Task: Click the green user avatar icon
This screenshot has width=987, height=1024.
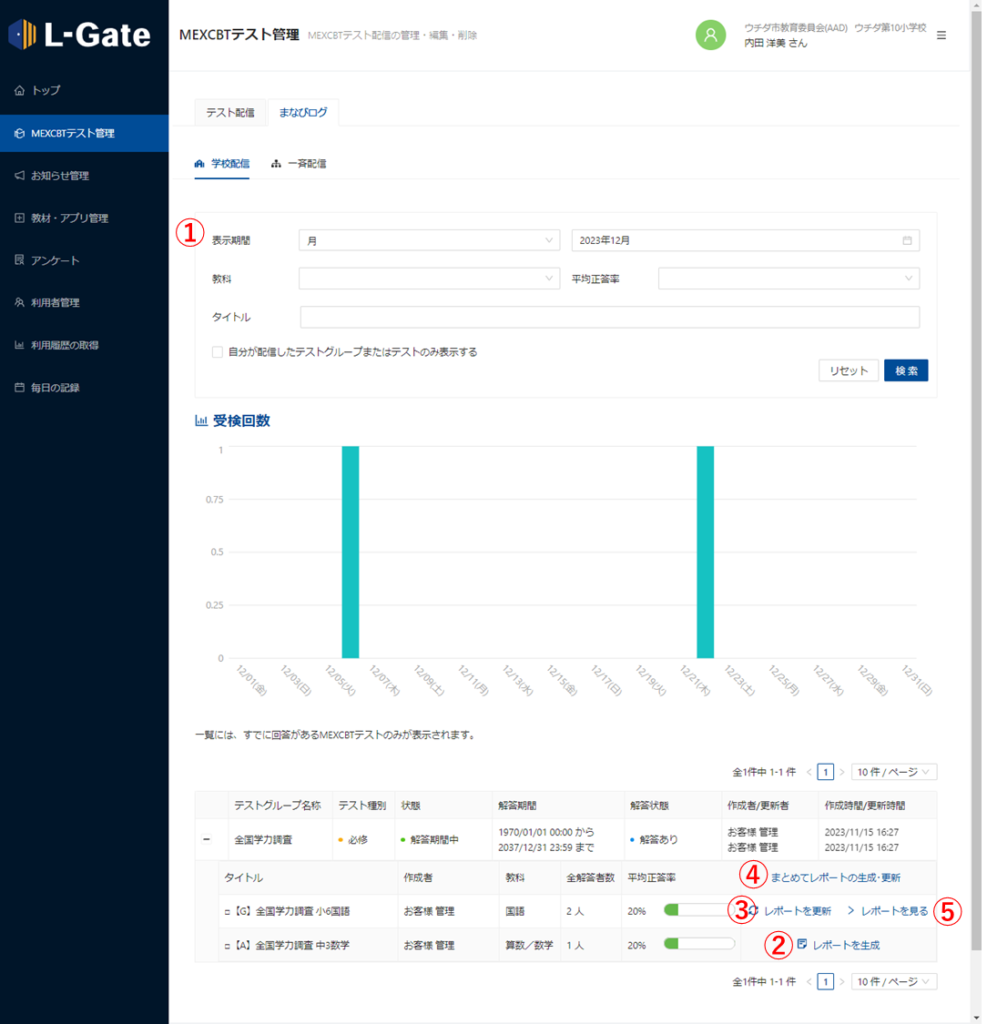Action: [x=710, y=35]
